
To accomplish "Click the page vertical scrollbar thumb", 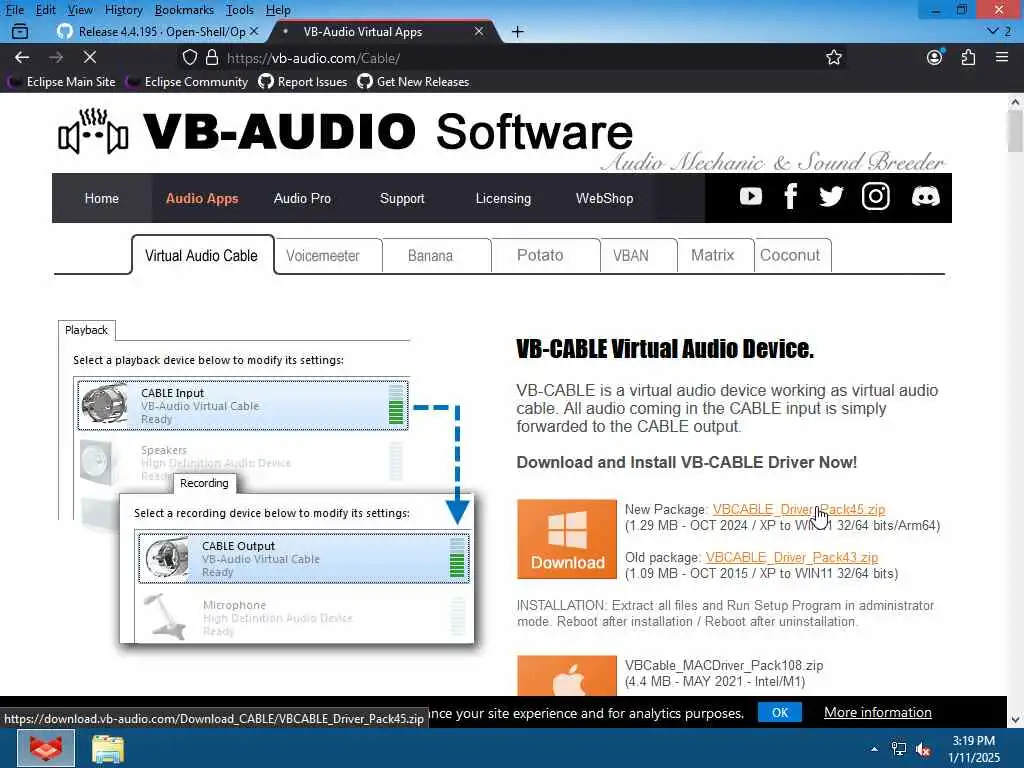I will coord(1015,131).
